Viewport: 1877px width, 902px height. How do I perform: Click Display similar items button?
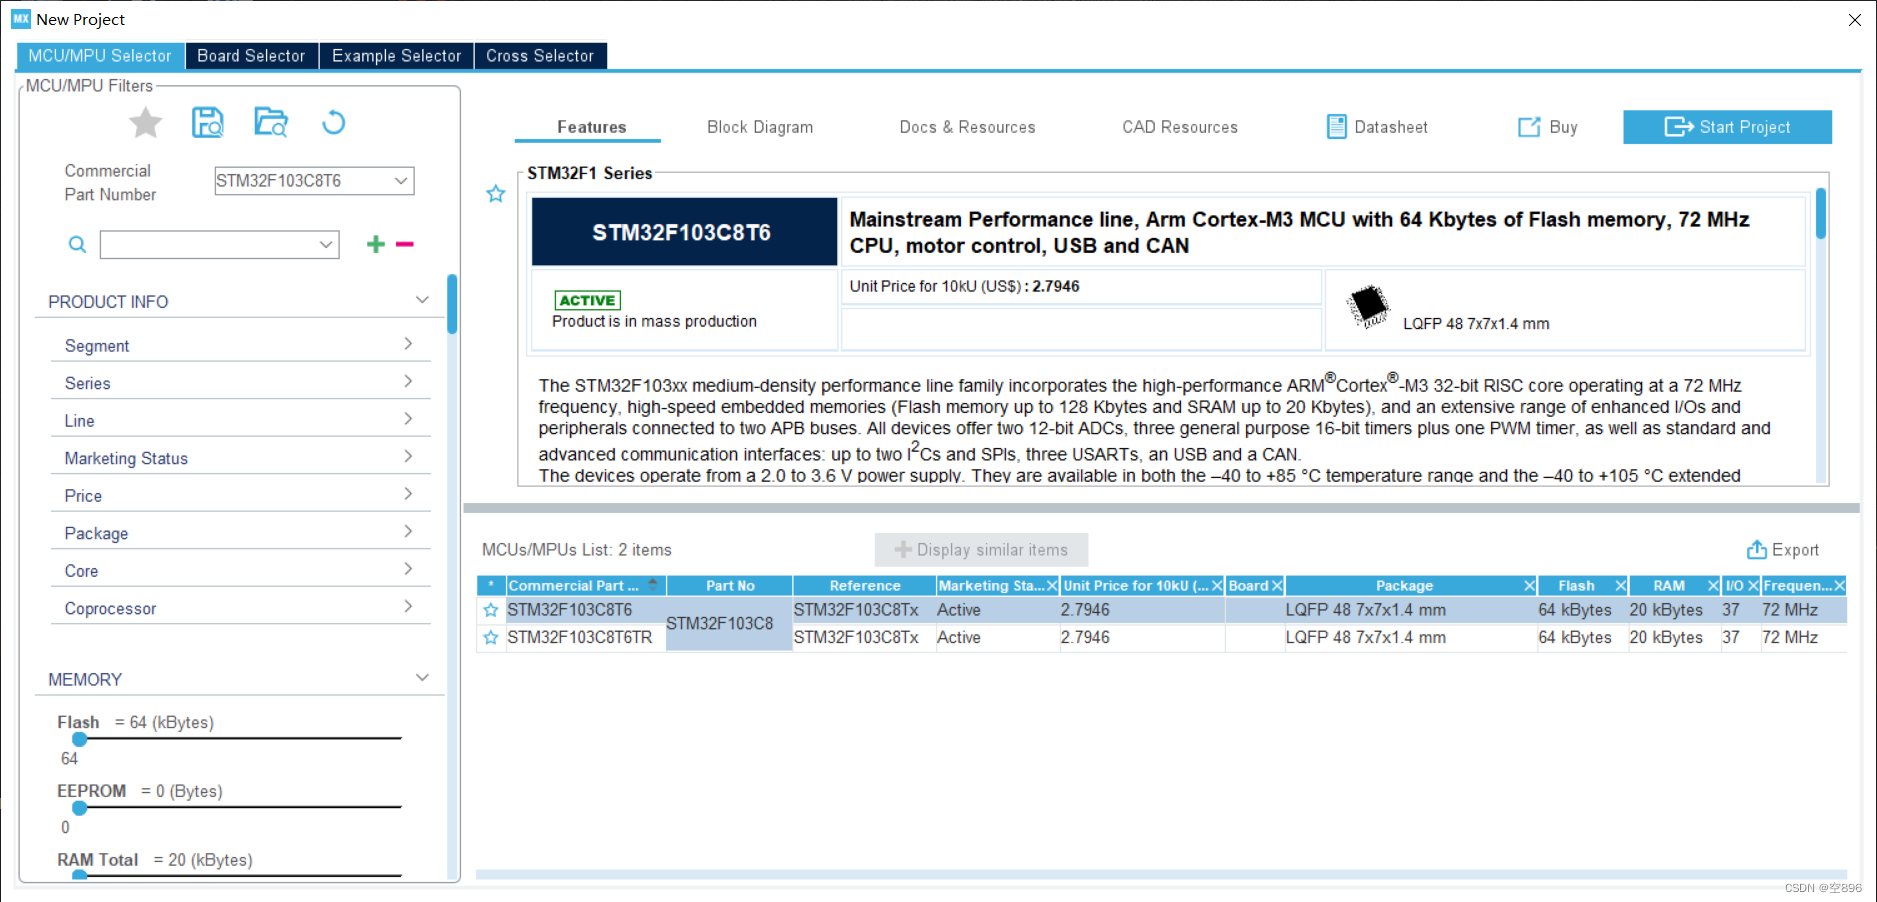(x=981, y=550)
